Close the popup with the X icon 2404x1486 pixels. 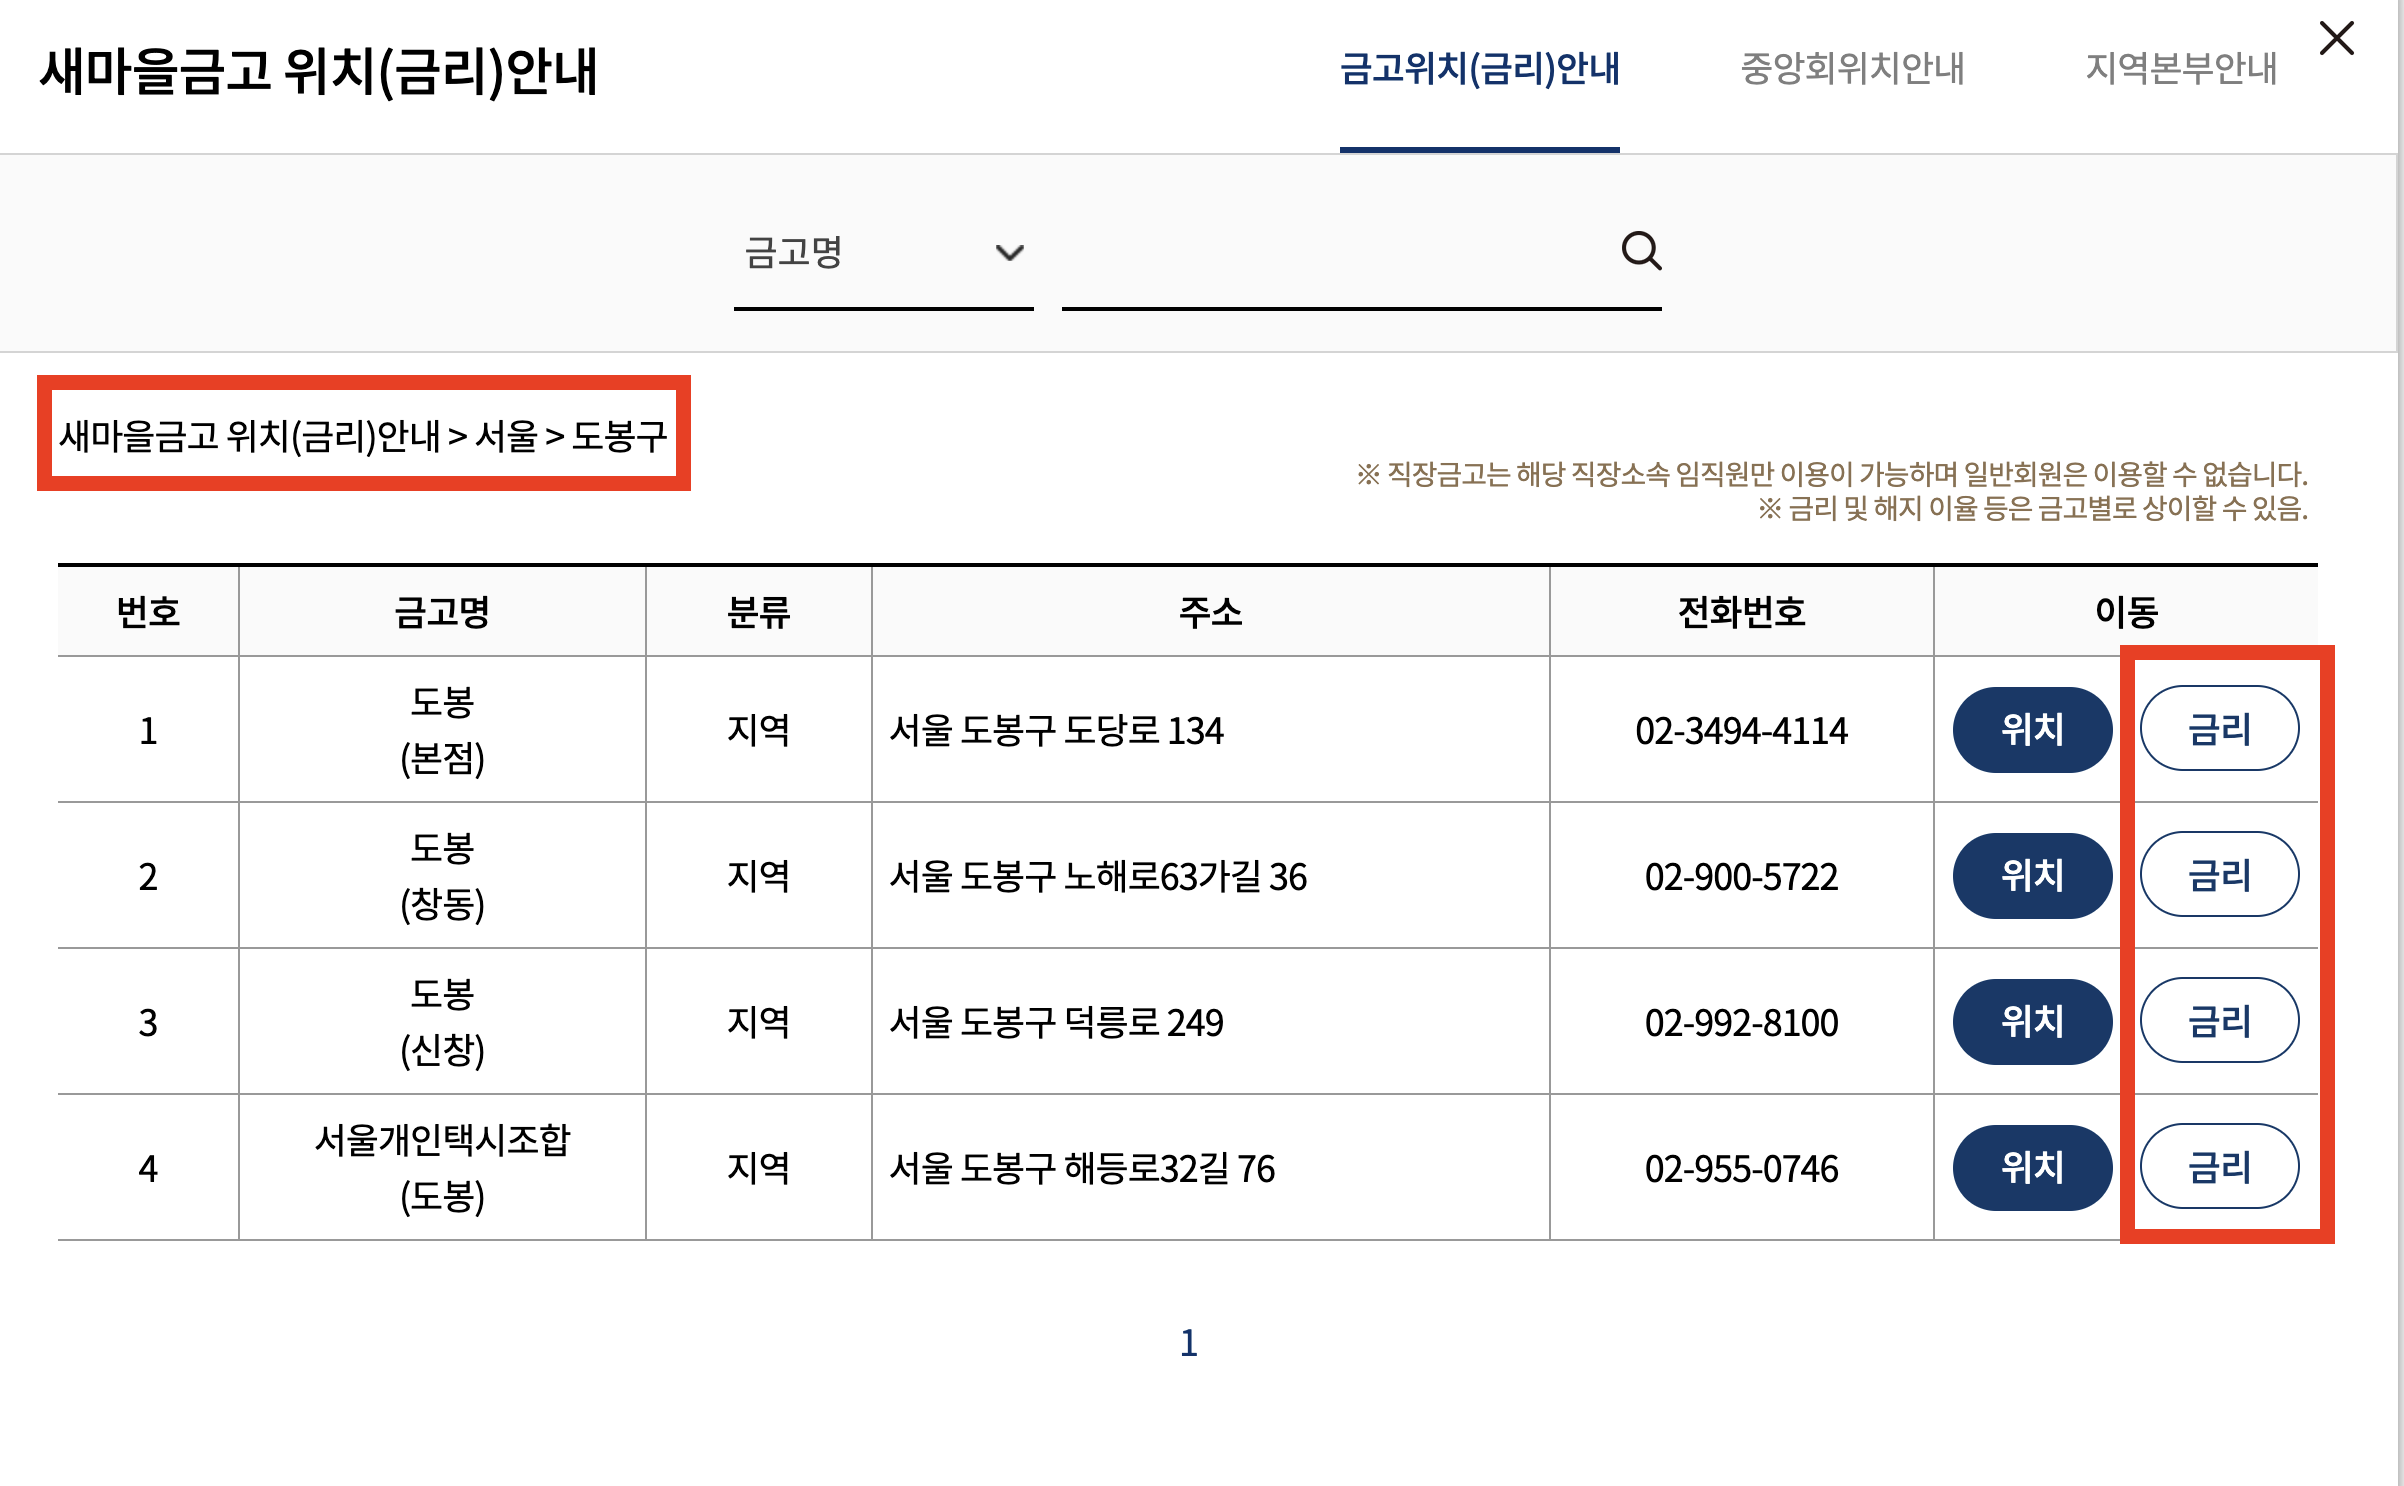click(2336, 40)
